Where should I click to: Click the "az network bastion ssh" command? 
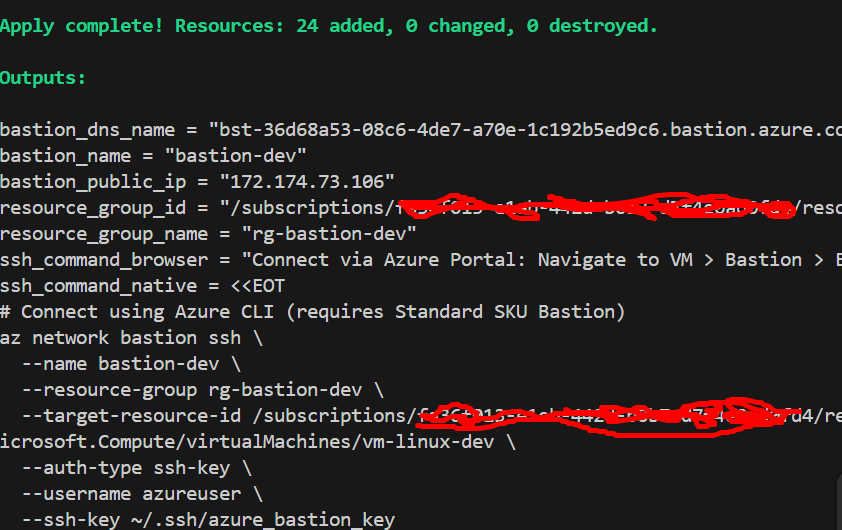click(x=120, y=337)
